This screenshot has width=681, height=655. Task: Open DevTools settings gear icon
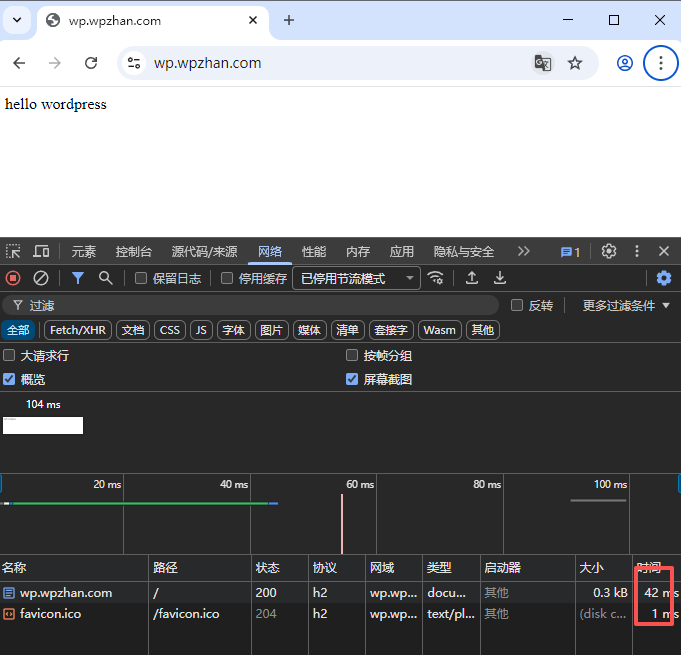[x=608, y=252]
